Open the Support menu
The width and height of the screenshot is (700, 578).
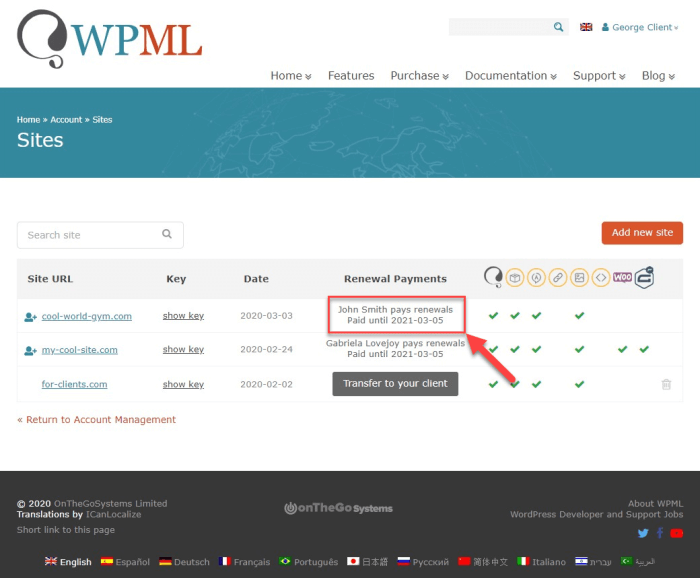pos(599,75)
